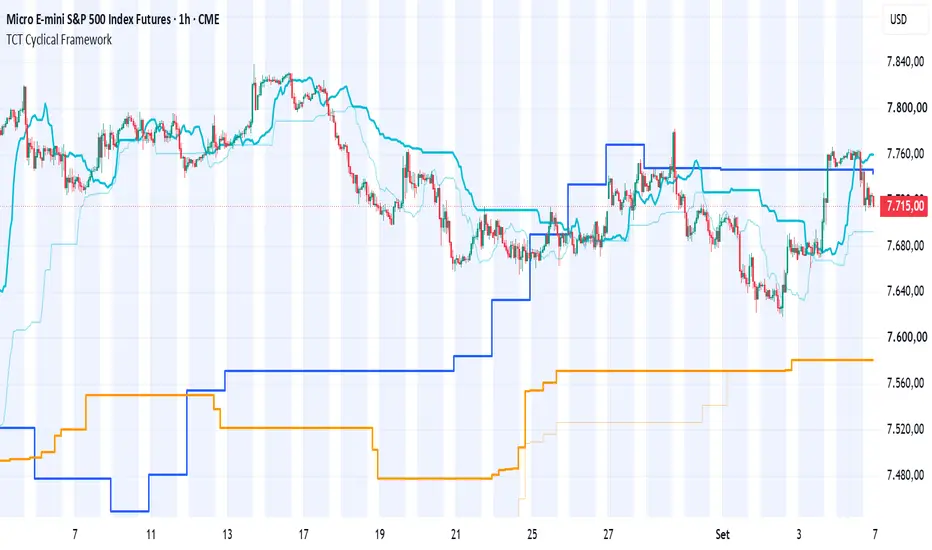Click the 7.840,00 price axis label
Viewport: 932px width, 550px height.
pos(906,62)
